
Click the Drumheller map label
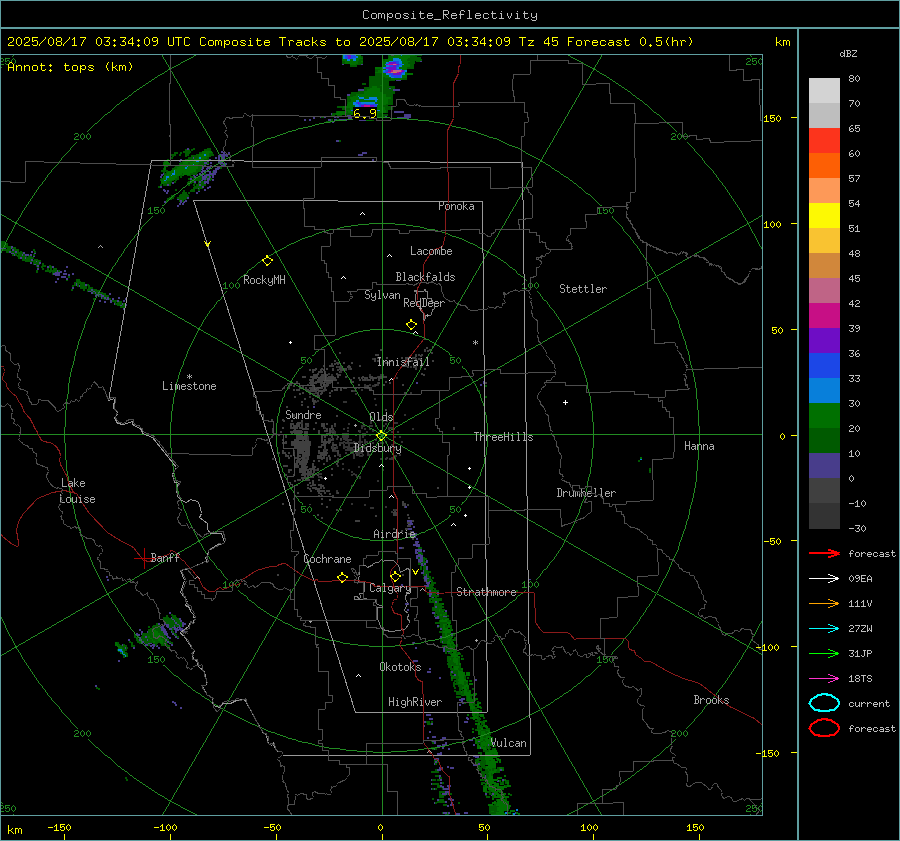[x=586, y=493]
